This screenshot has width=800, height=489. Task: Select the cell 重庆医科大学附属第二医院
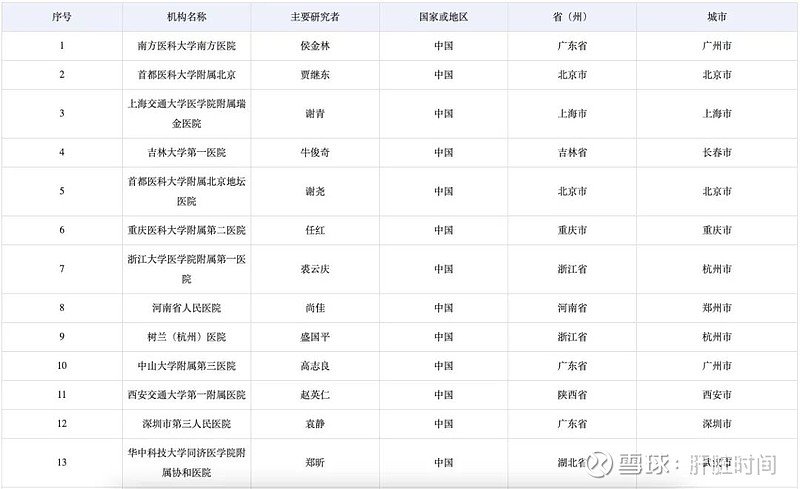(x=187, y=230)
